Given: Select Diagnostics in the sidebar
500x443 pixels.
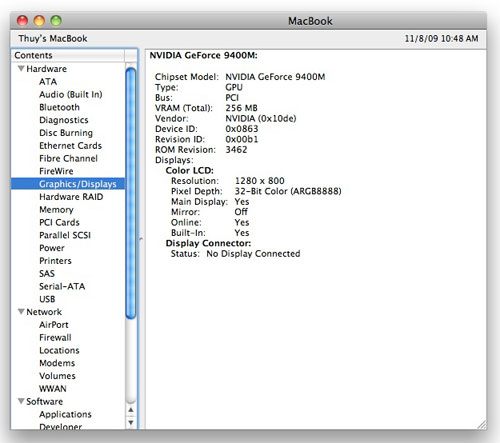Looking at the screenshot, I should (x=64, y=120).
